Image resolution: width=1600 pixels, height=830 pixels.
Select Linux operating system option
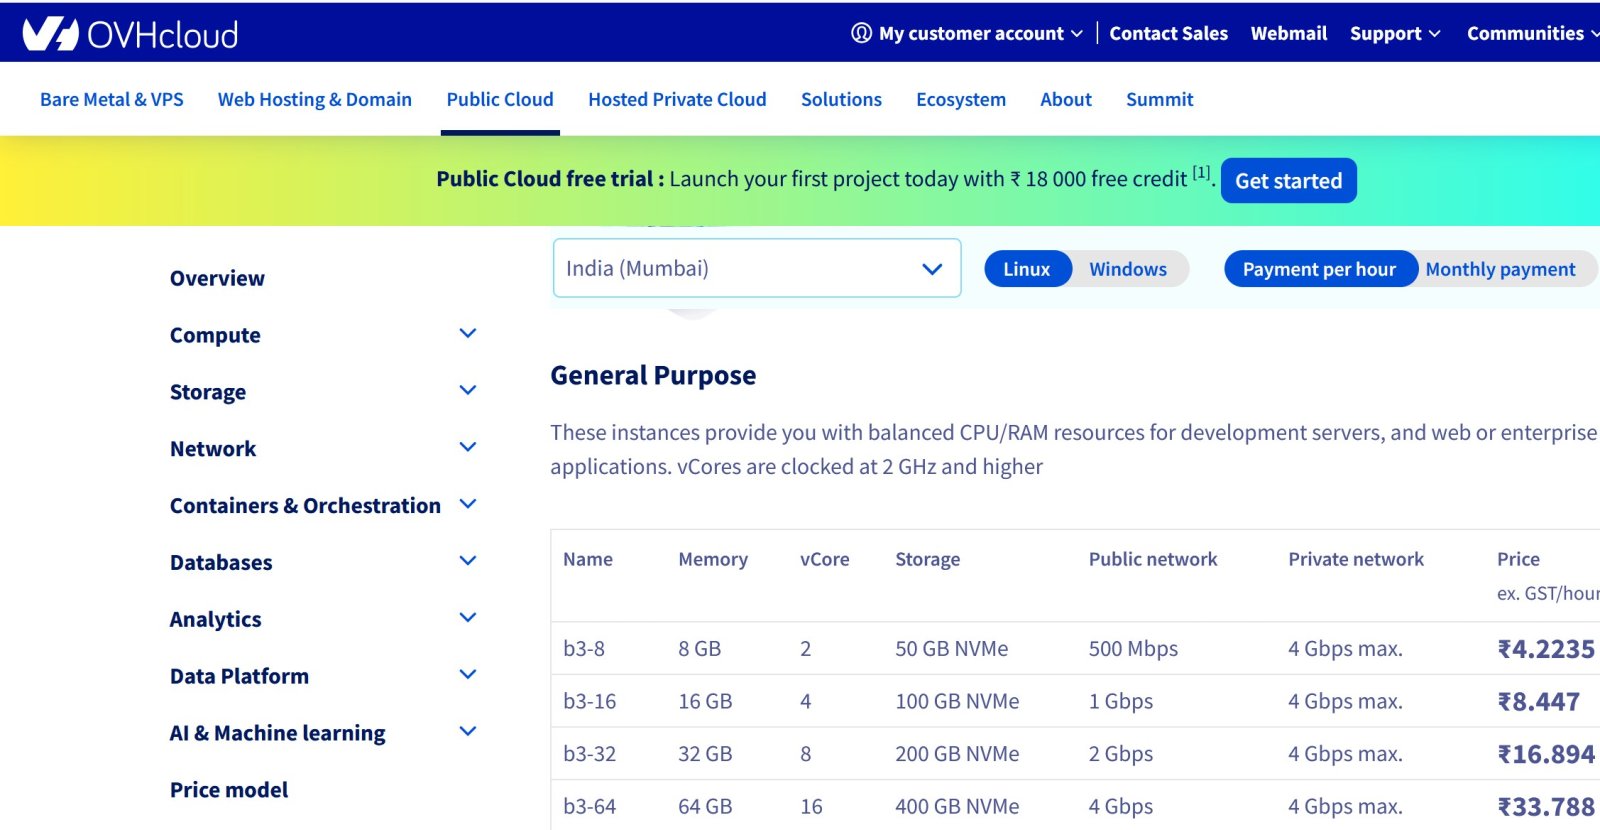click(x=1026, y=269)
